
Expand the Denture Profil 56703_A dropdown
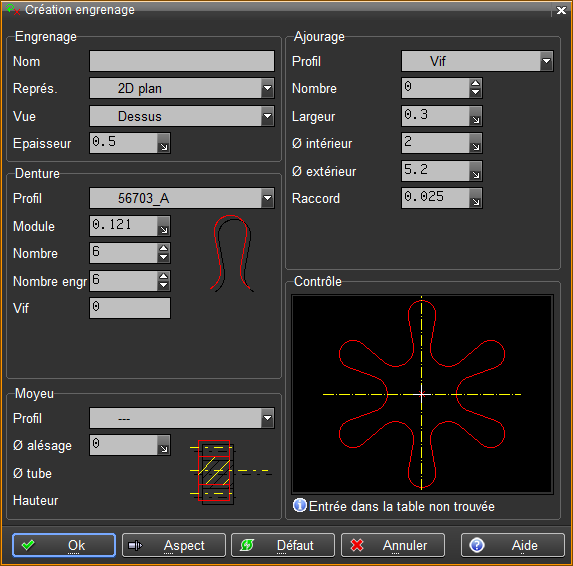267,198
